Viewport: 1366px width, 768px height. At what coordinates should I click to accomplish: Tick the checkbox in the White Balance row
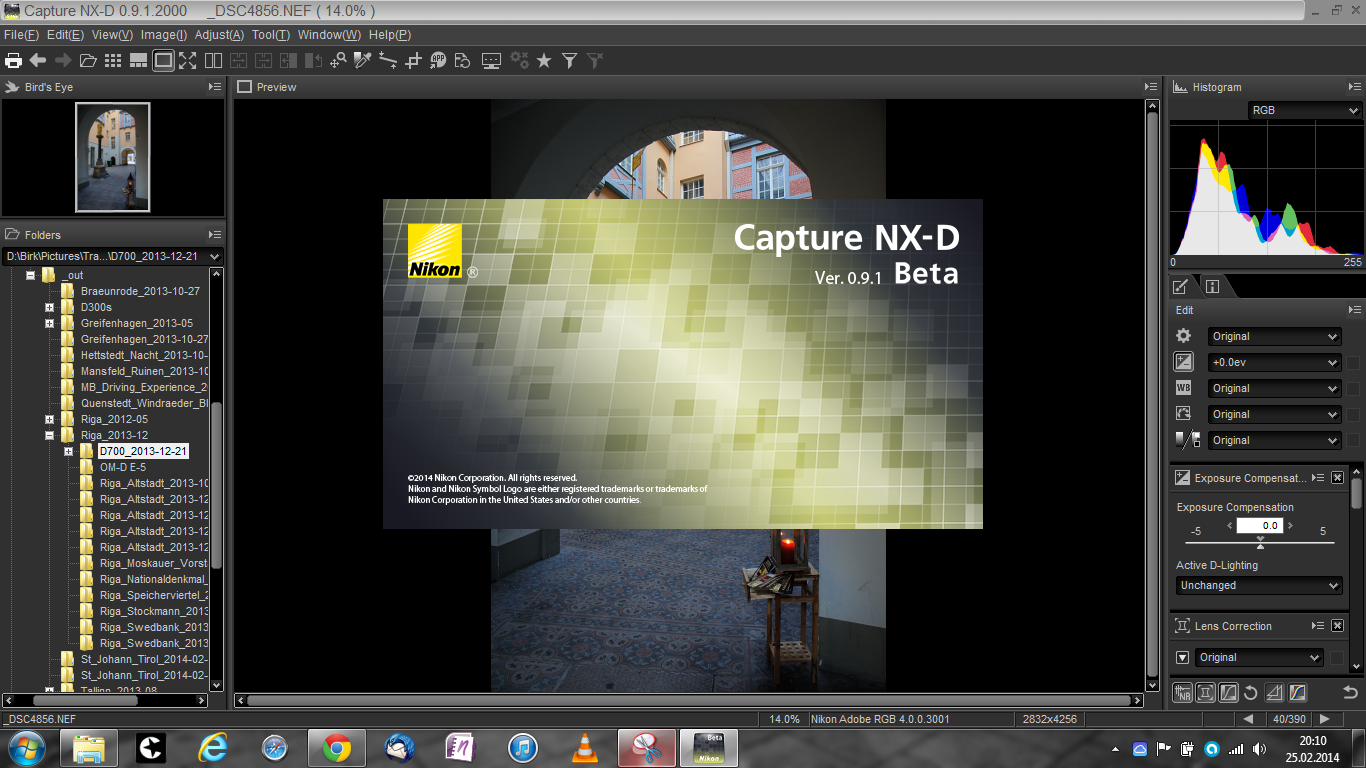point(1353,389)
